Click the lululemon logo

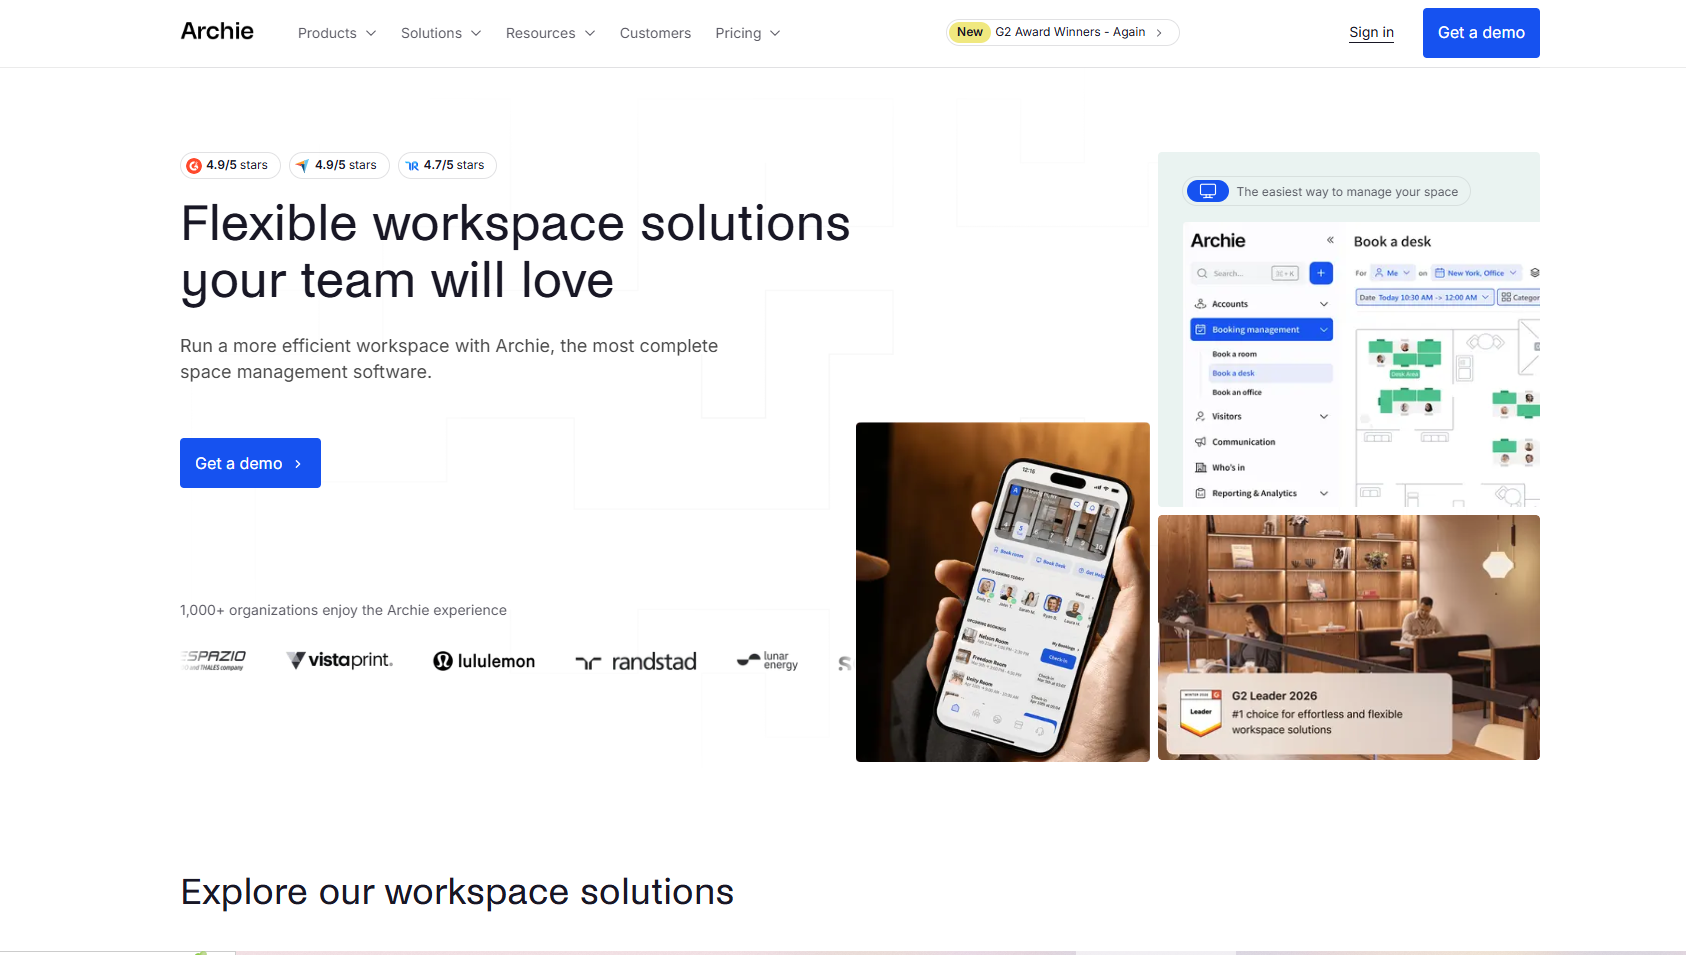(x=484, y=661)
